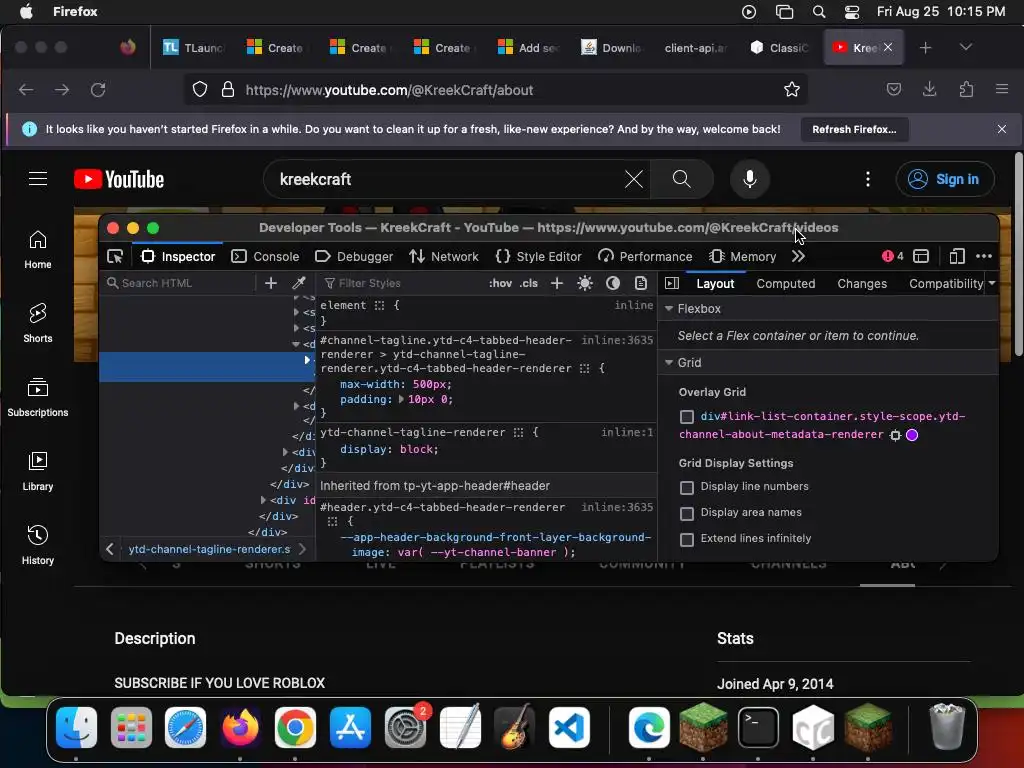1024x768 pixels.
Task: Open Visual Studio Code from the Dock
Action: coord(569,728)
